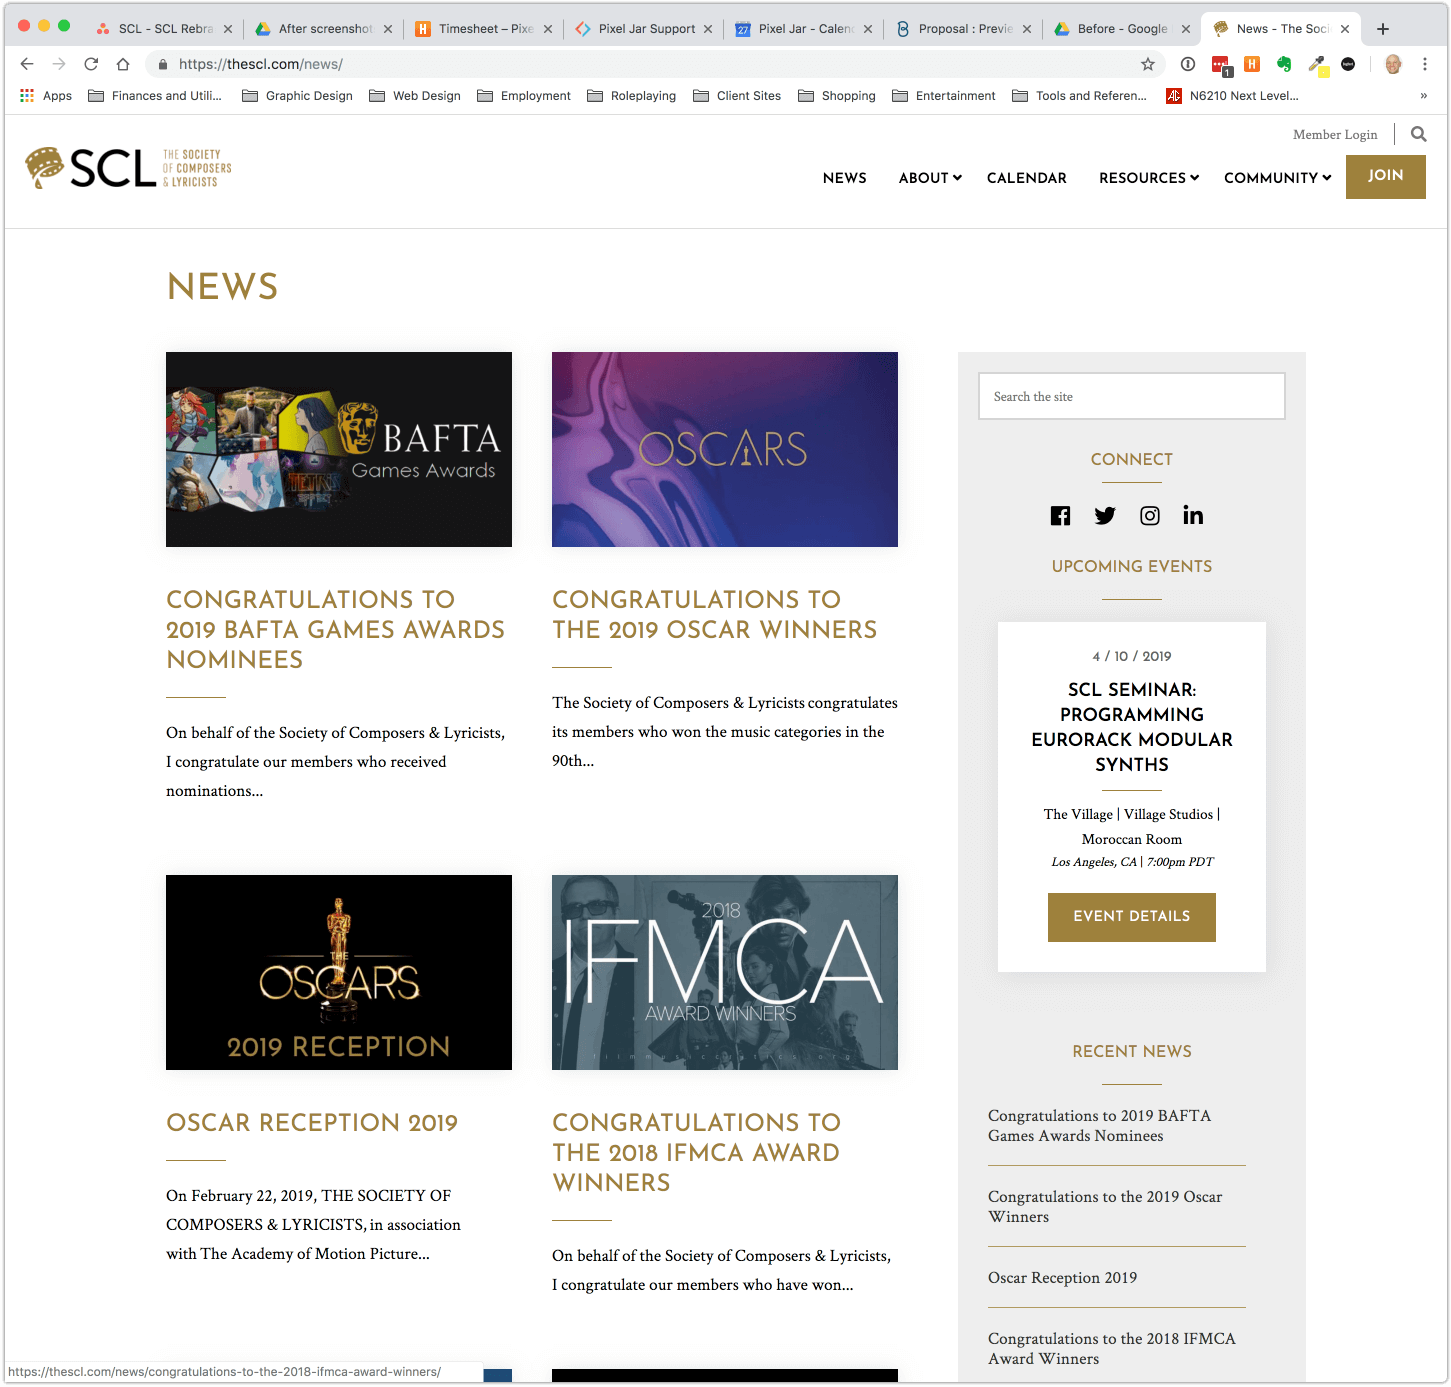Go to browser home page icon

[x=123, y=64]
